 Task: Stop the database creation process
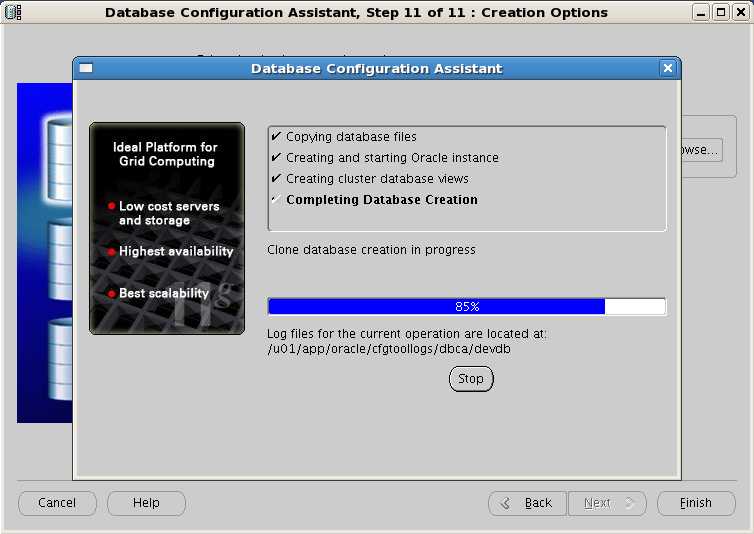coord(471,379)
